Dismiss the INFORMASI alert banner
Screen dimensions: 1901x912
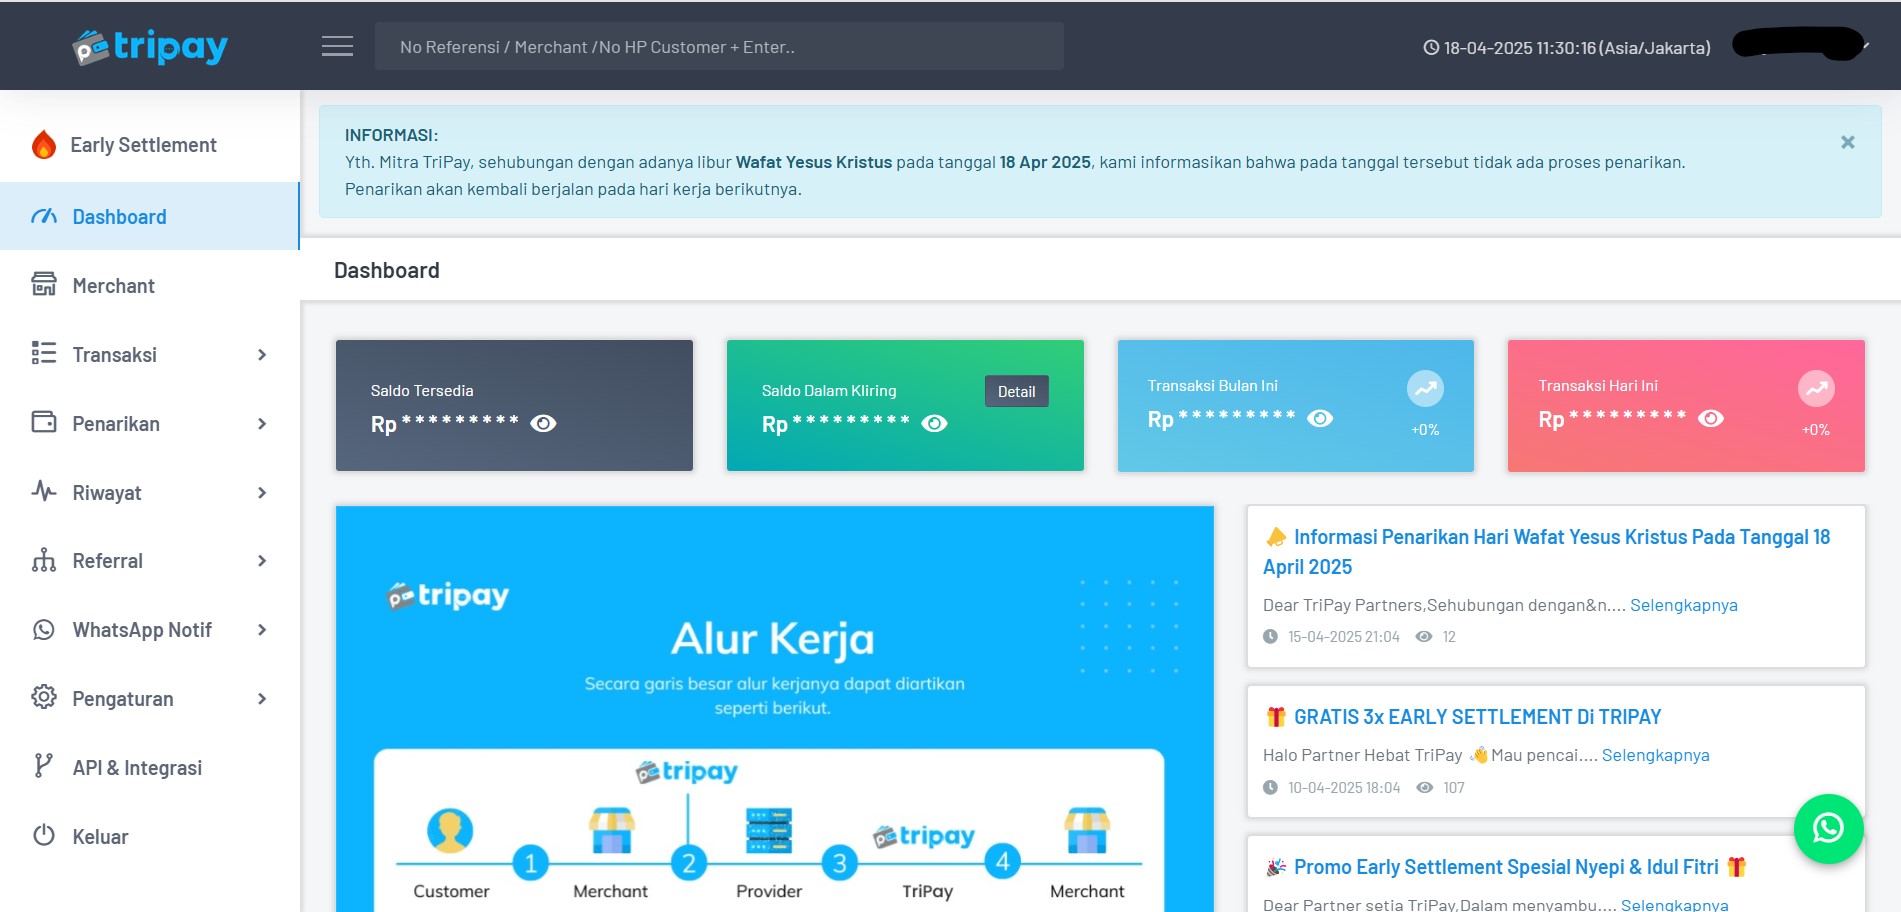coord(1848,143)
